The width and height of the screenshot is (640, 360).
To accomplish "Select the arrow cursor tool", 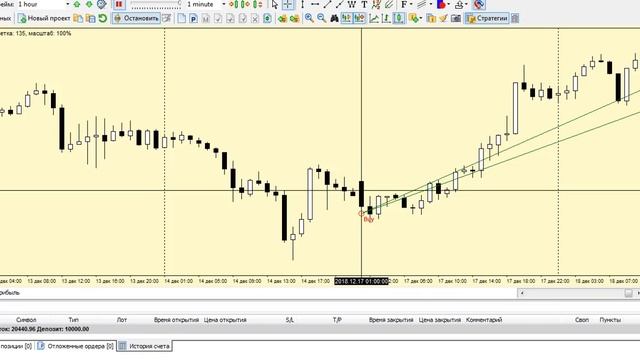I will pyautogui.click(x=275, y=4).
